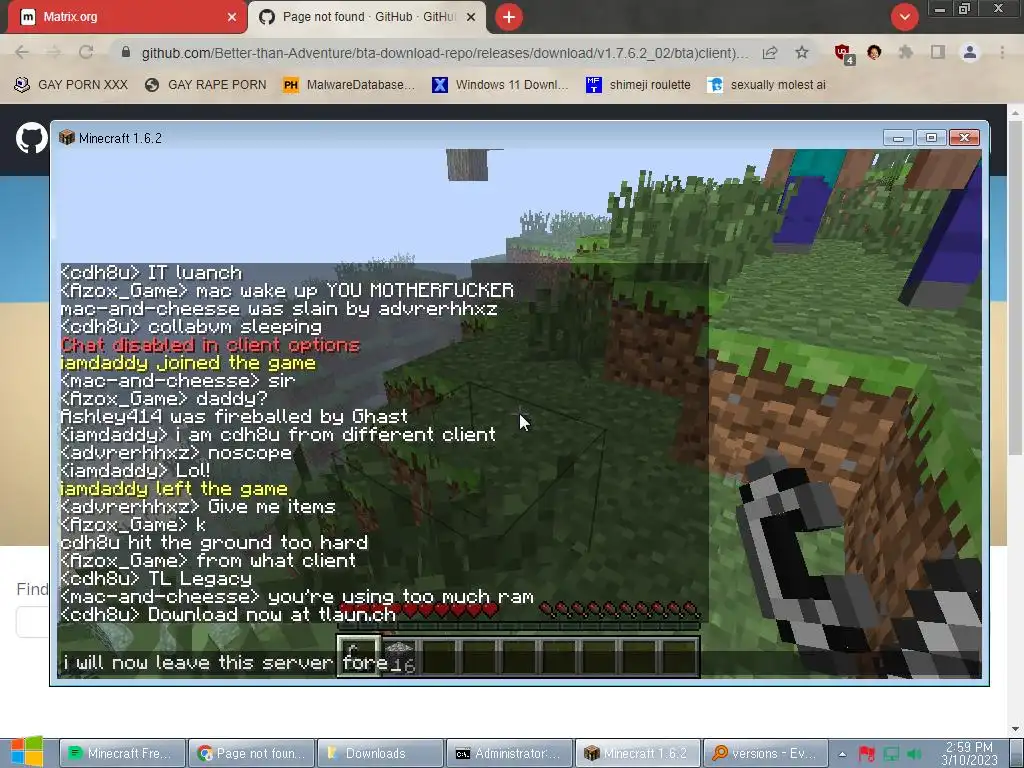Screen dimensions: 1024x768
Task: Open the browser three-dot menu
Action: click(x=1002, y=52)
